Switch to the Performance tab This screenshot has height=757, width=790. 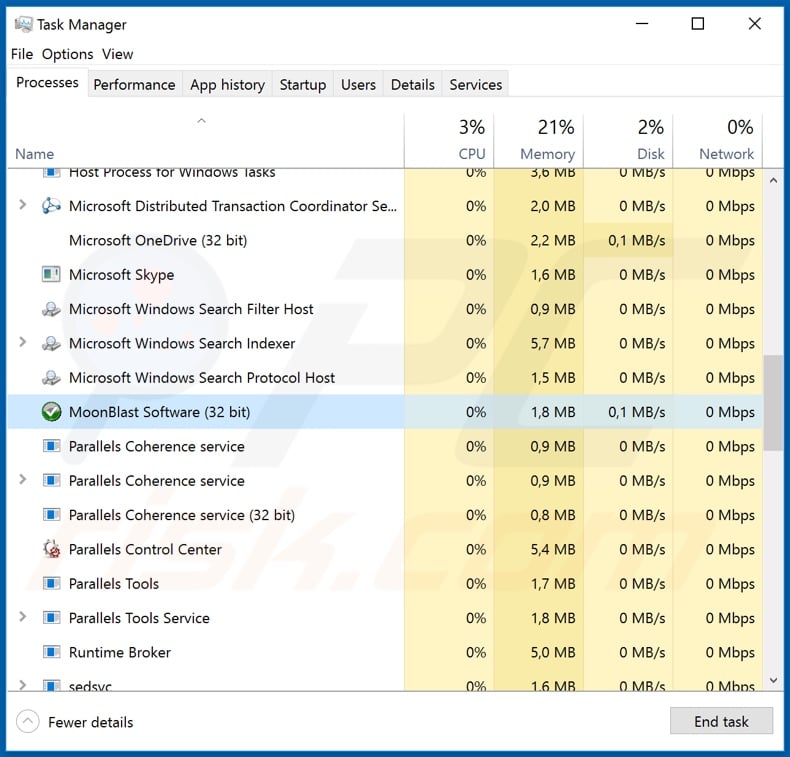tap(134, 85)
